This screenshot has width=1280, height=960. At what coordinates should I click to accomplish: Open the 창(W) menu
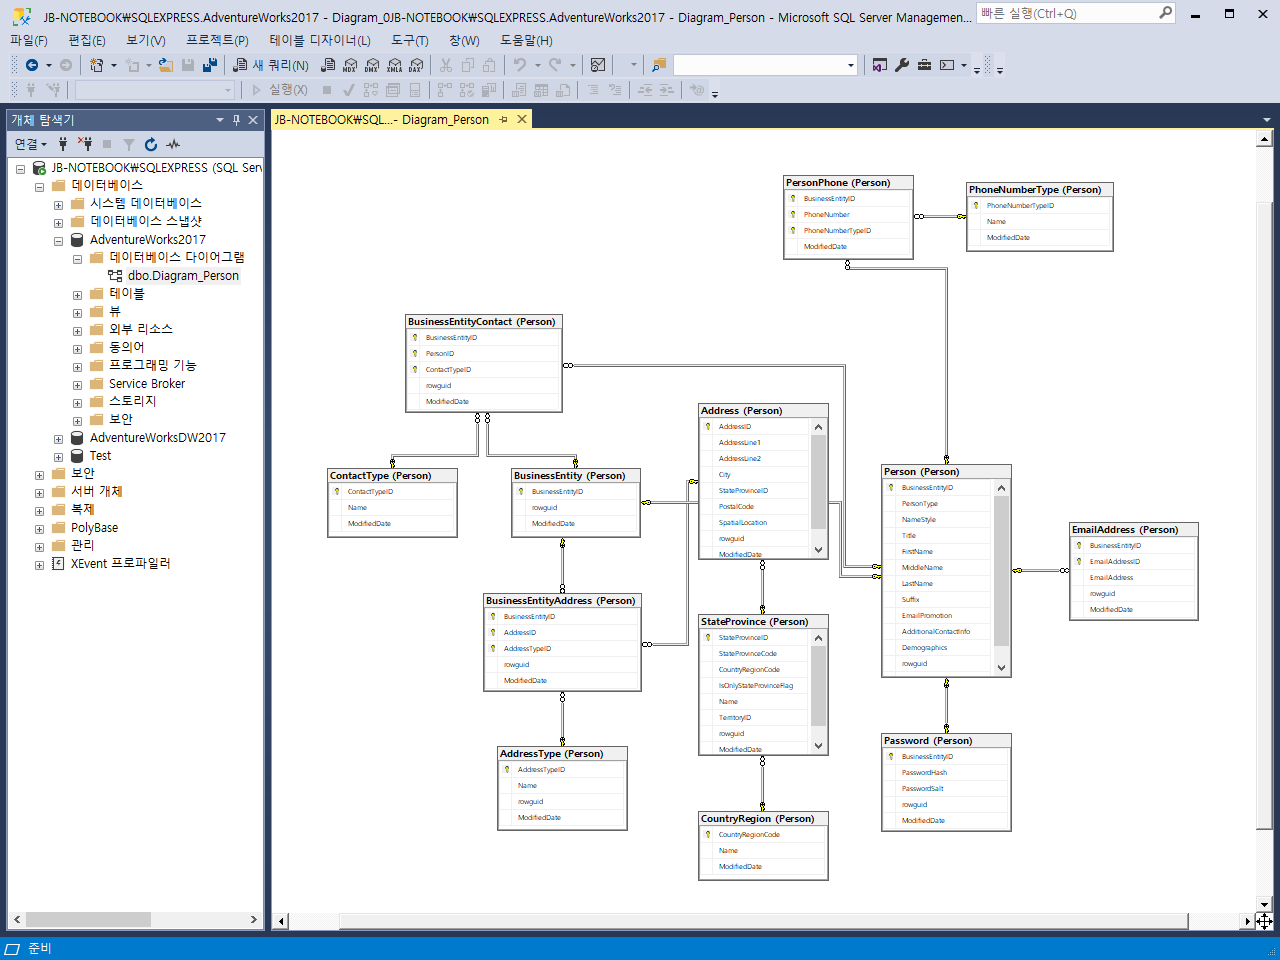point(464,40)
